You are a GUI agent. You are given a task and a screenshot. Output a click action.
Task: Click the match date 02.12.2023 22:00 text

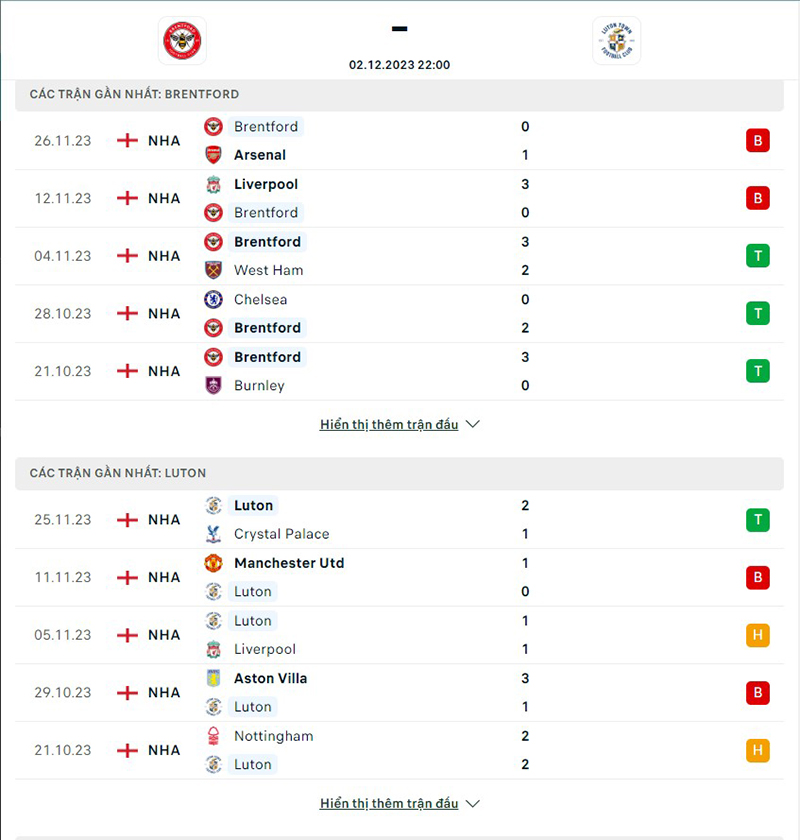(x=399, y=64)
